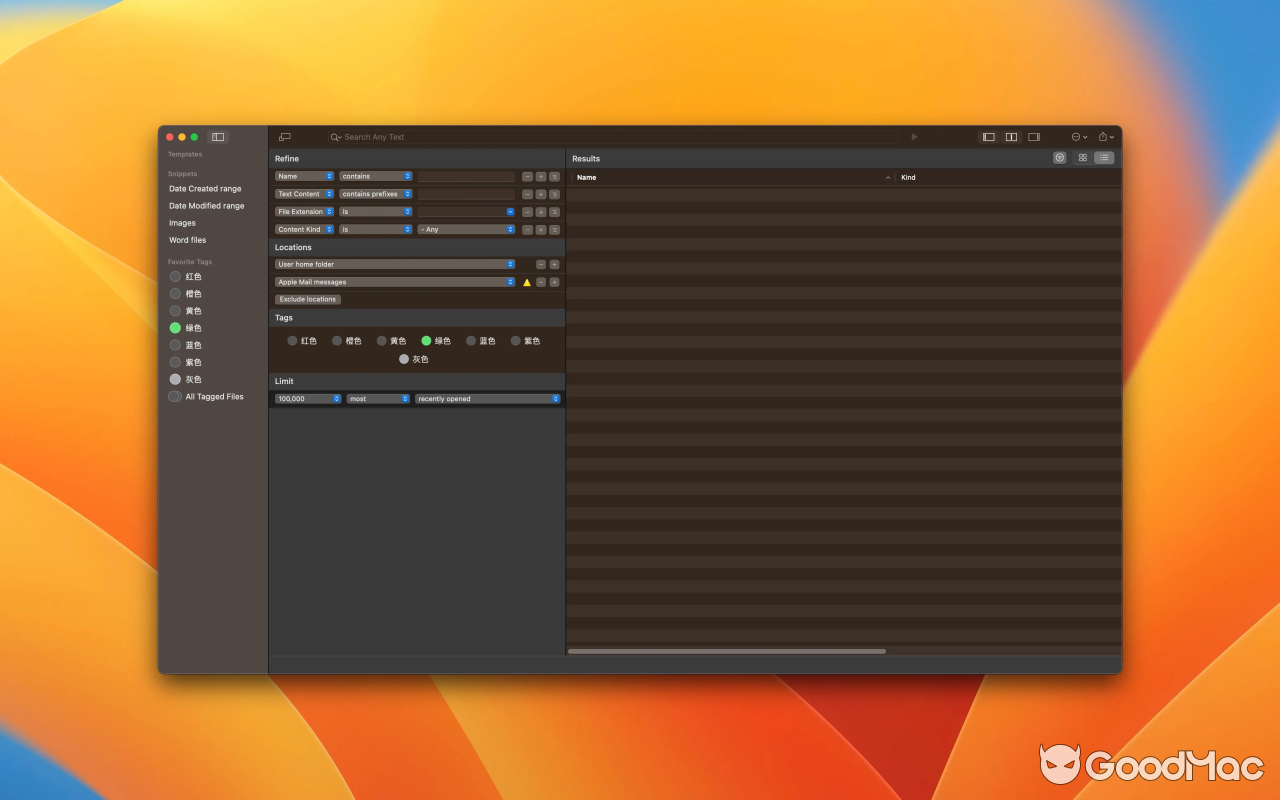Open the action menu in the toolbar
Viewport: 1280px width, 800px height.
(x=1076, y=136)
